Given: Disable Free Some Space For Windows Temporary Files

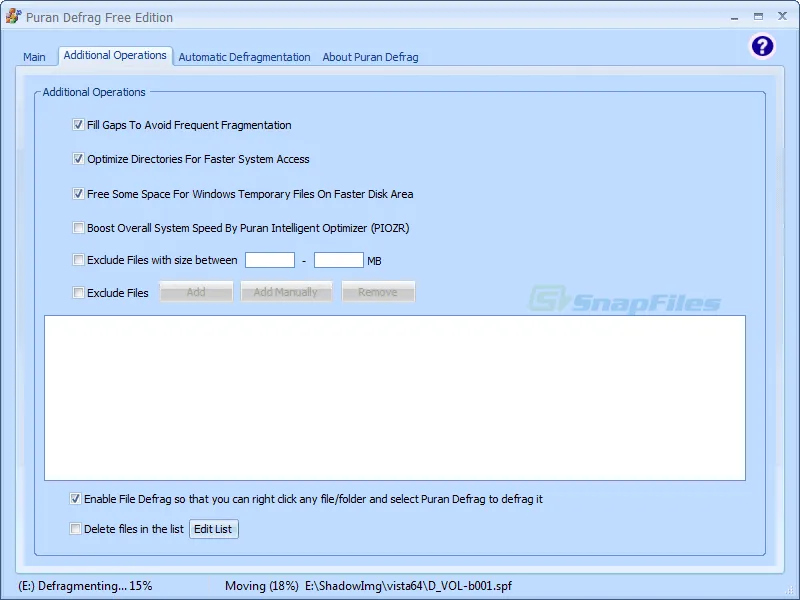Looking at the screenshot, I should click(x=78, y=194).
